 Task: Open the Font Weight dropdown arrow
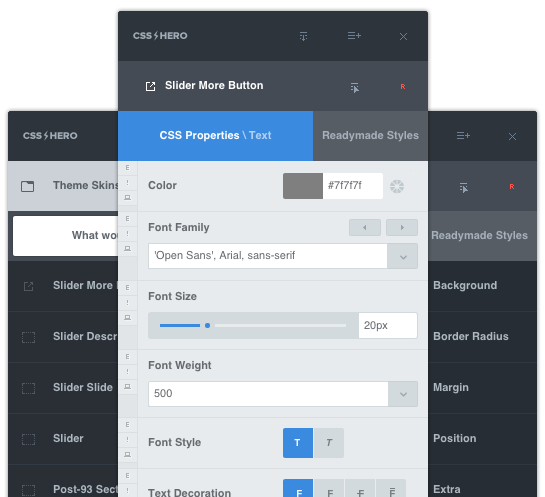[x=403, y=394]
